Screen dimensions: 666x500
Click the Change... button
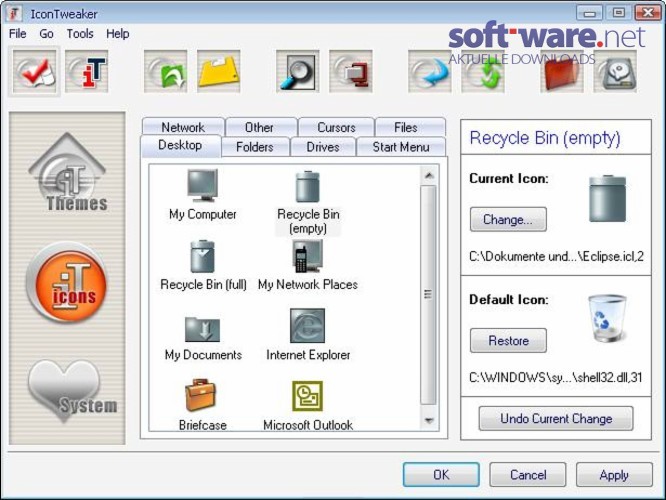pyautogui.click(x=508, y=220)
